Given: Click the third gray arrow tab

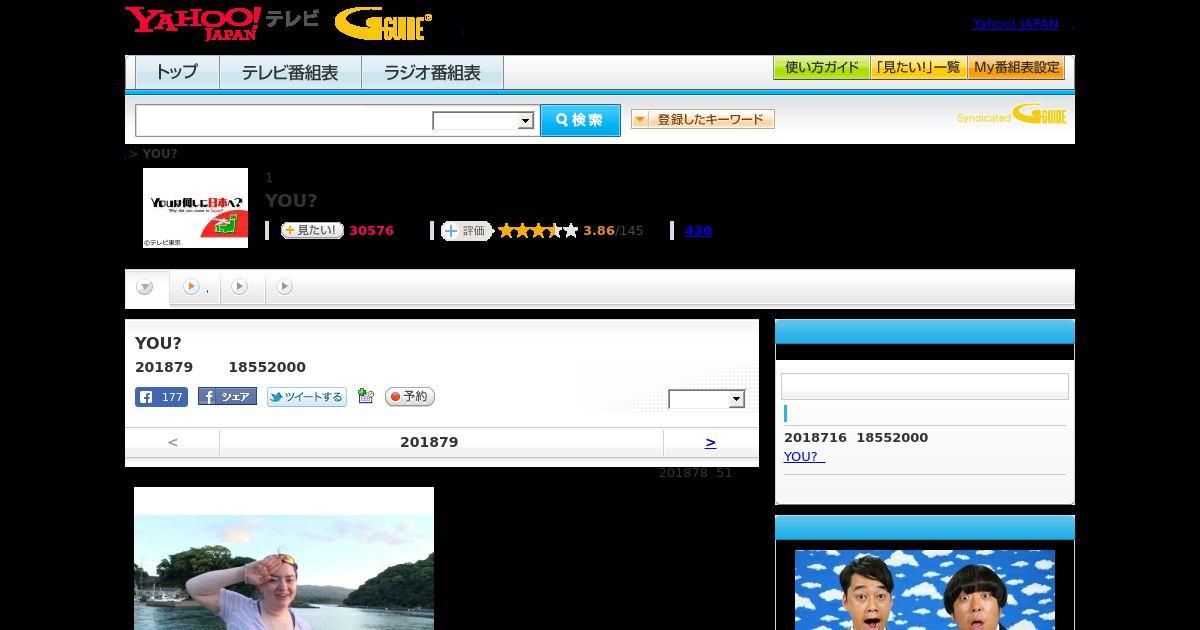Looking at the screenshot, I should click(x=239, y=287).
